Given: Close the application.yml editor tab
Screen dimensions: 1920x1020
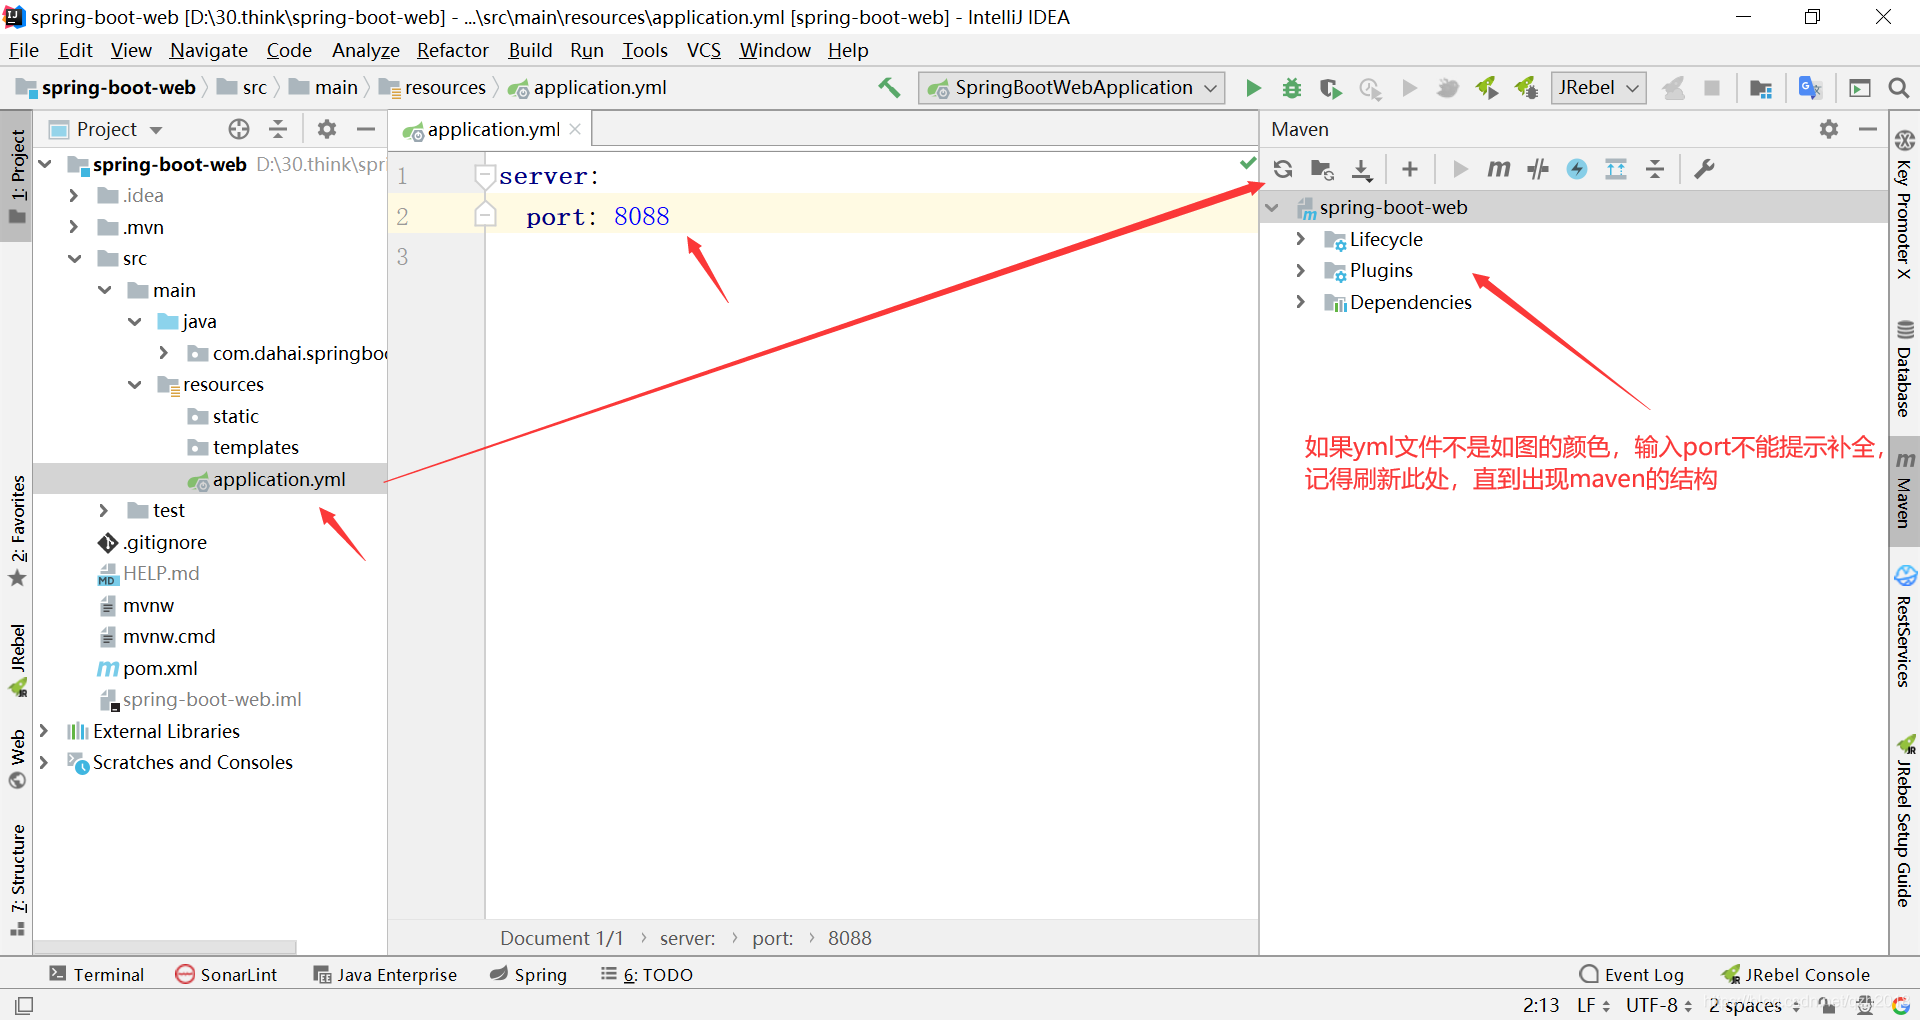Looking at the screenshot, I should (575, 129).
